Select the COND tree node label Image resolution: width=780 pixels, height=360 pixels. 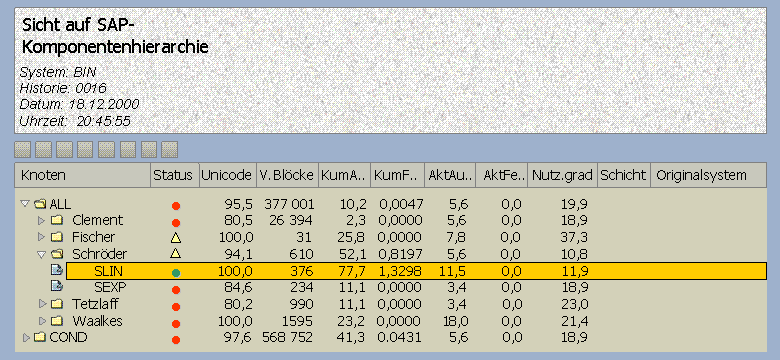(x=68, y=338)
